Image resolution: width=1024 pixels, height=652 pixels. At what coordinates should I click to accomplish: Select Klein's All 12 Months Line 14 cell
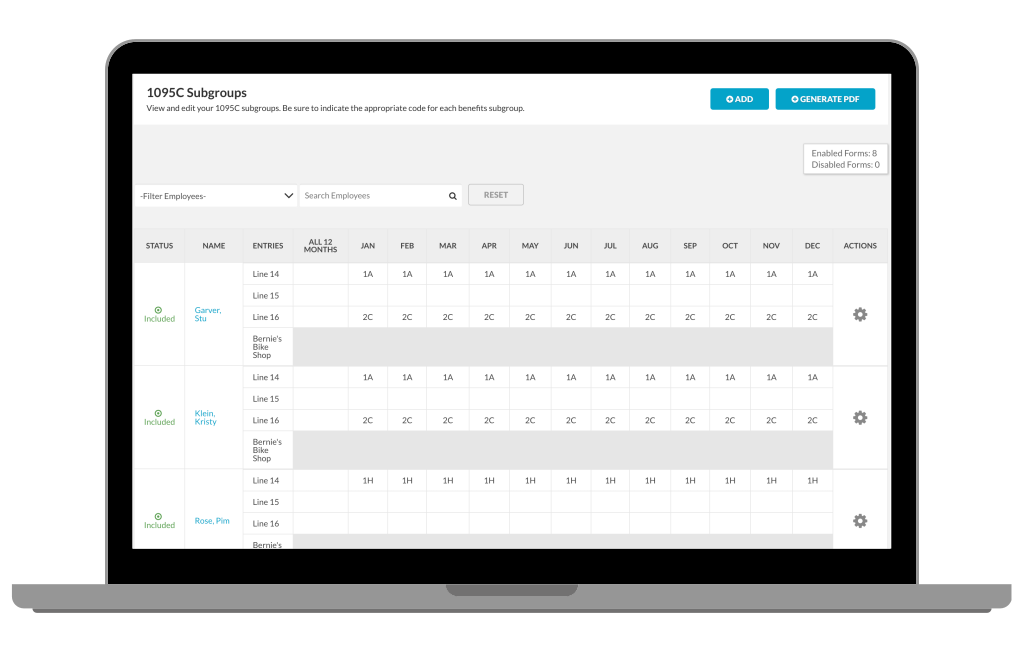tap(321, 378)
